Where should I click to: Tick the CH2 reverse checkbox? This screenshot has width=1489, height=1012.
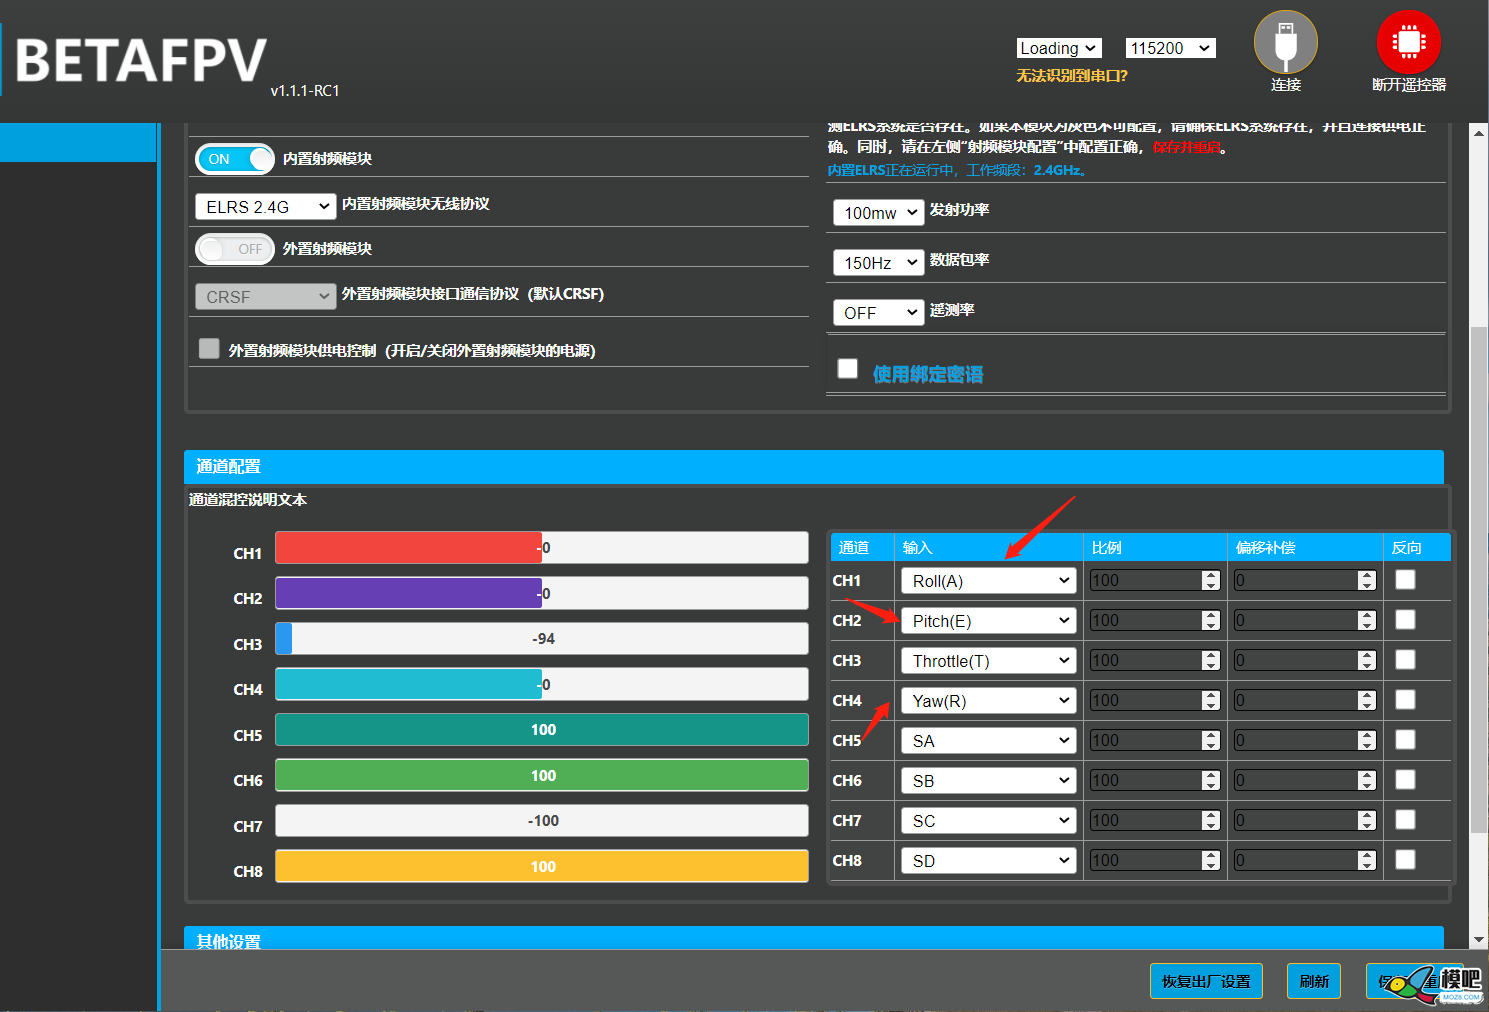point(1405,619)
